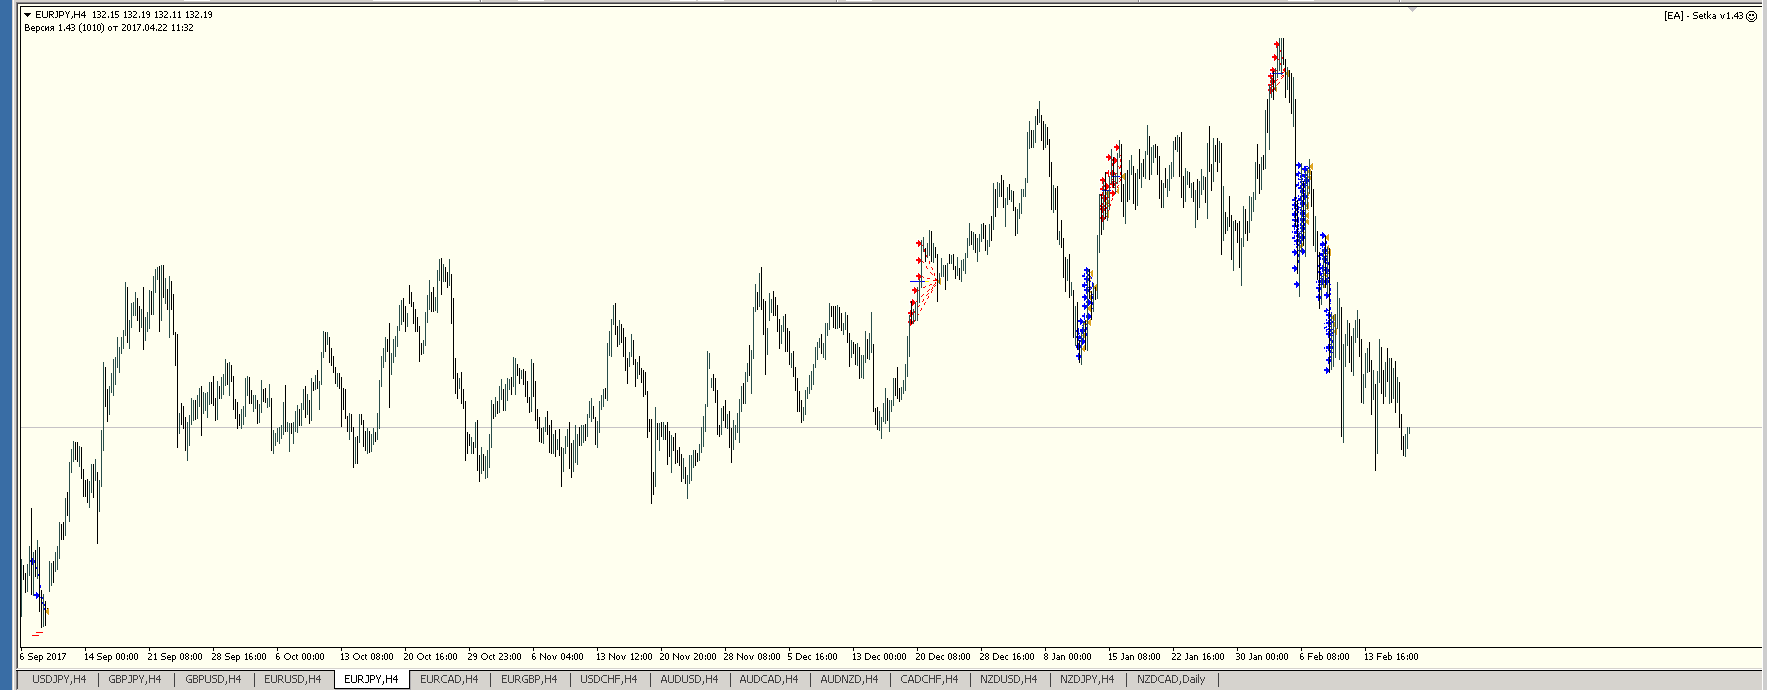Open the GBPJPY,H4 chart tab

[x=135, y=679]
